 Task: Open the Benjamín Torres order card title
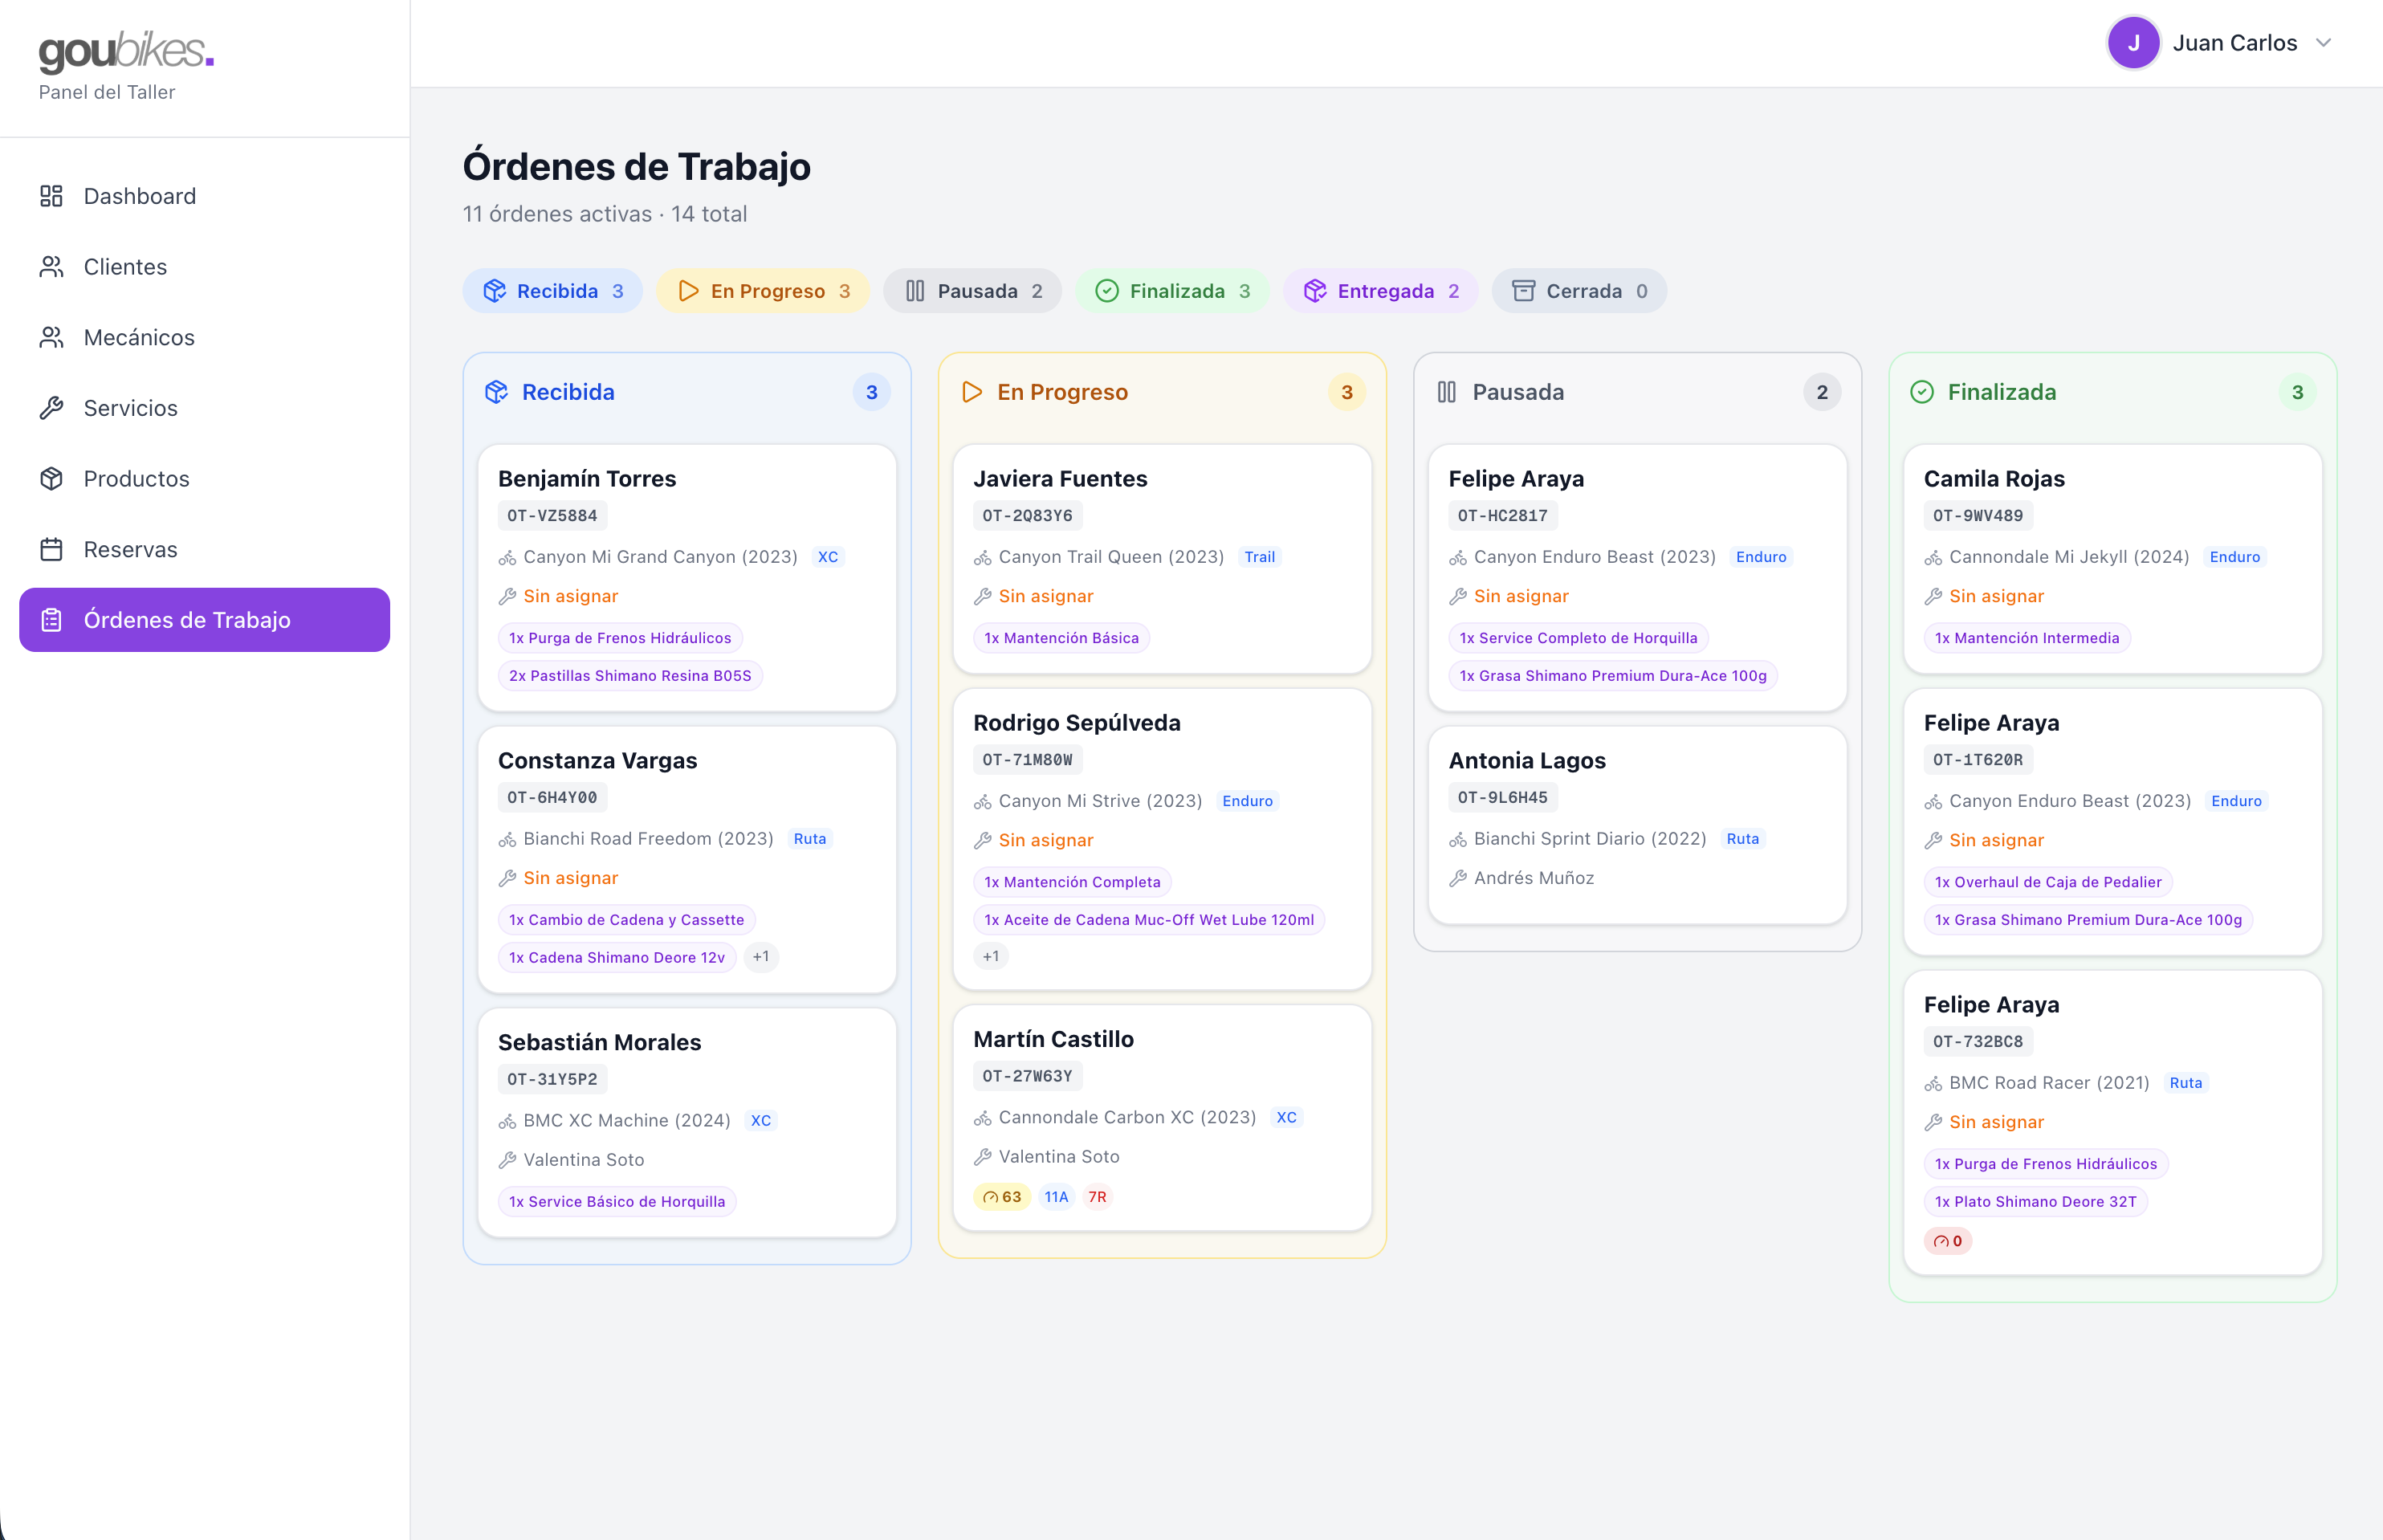587,478
